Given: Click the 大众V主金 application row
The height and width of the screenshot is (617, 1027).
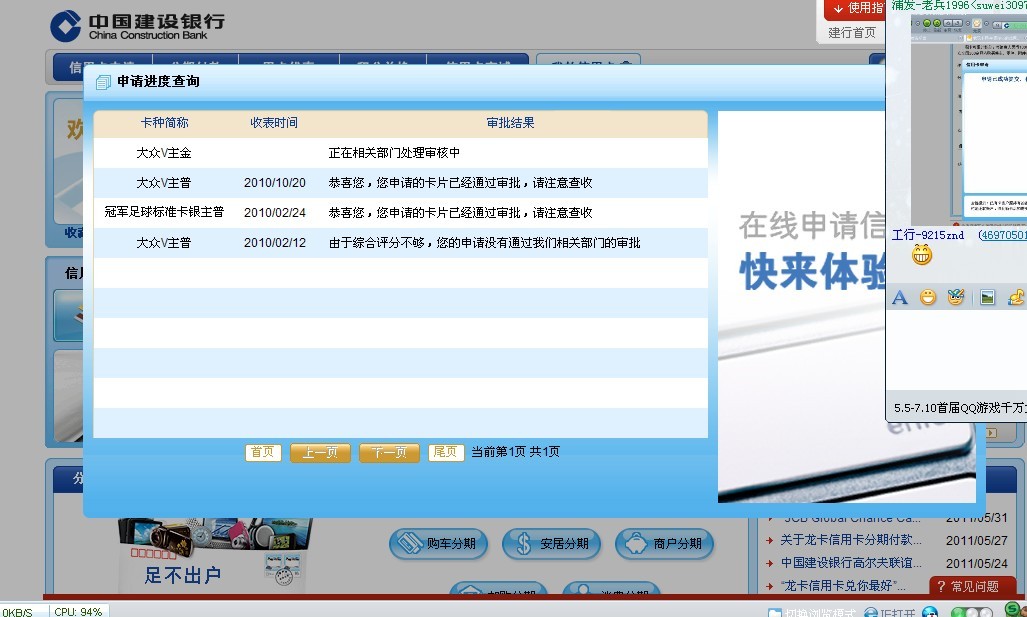Looking at the screenshot, I should pos(164,153).
